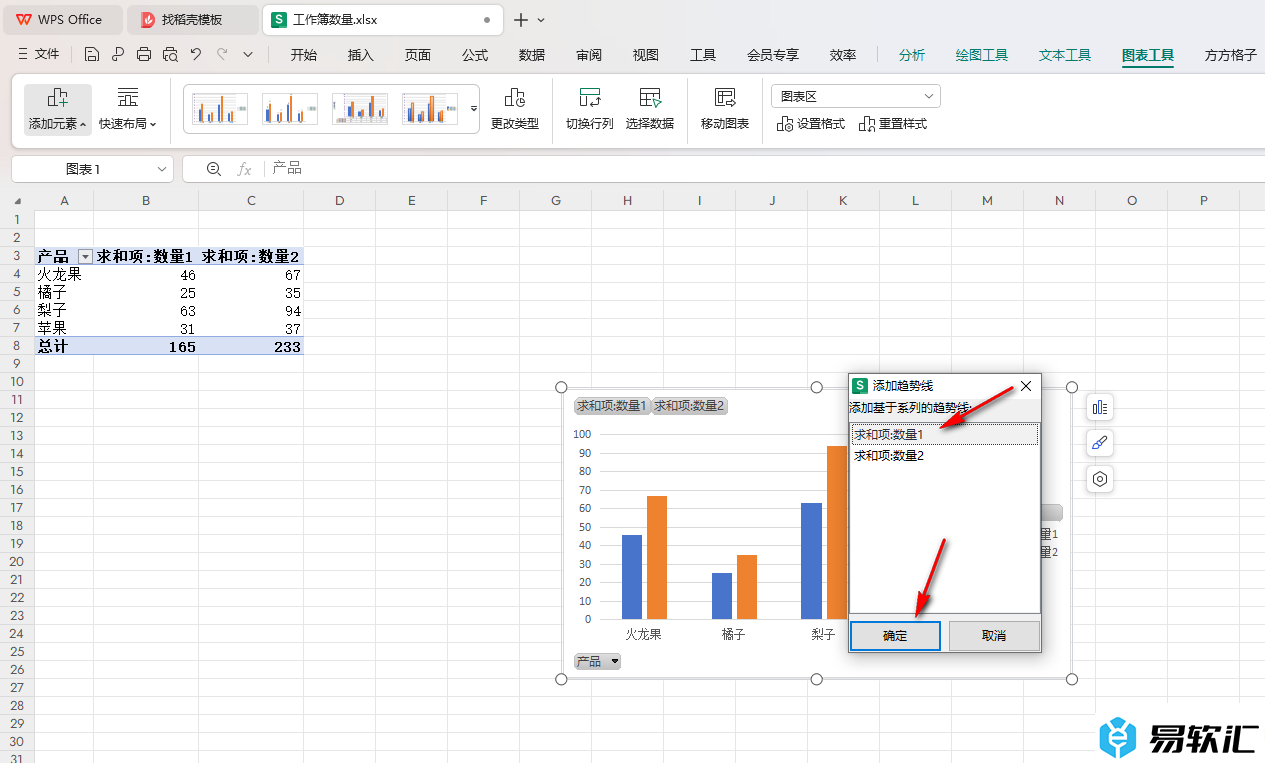Switch to the 找稻壳模板 tab
The width and height of the screenshot is (1265, 763).
click(x=192, y=20)
